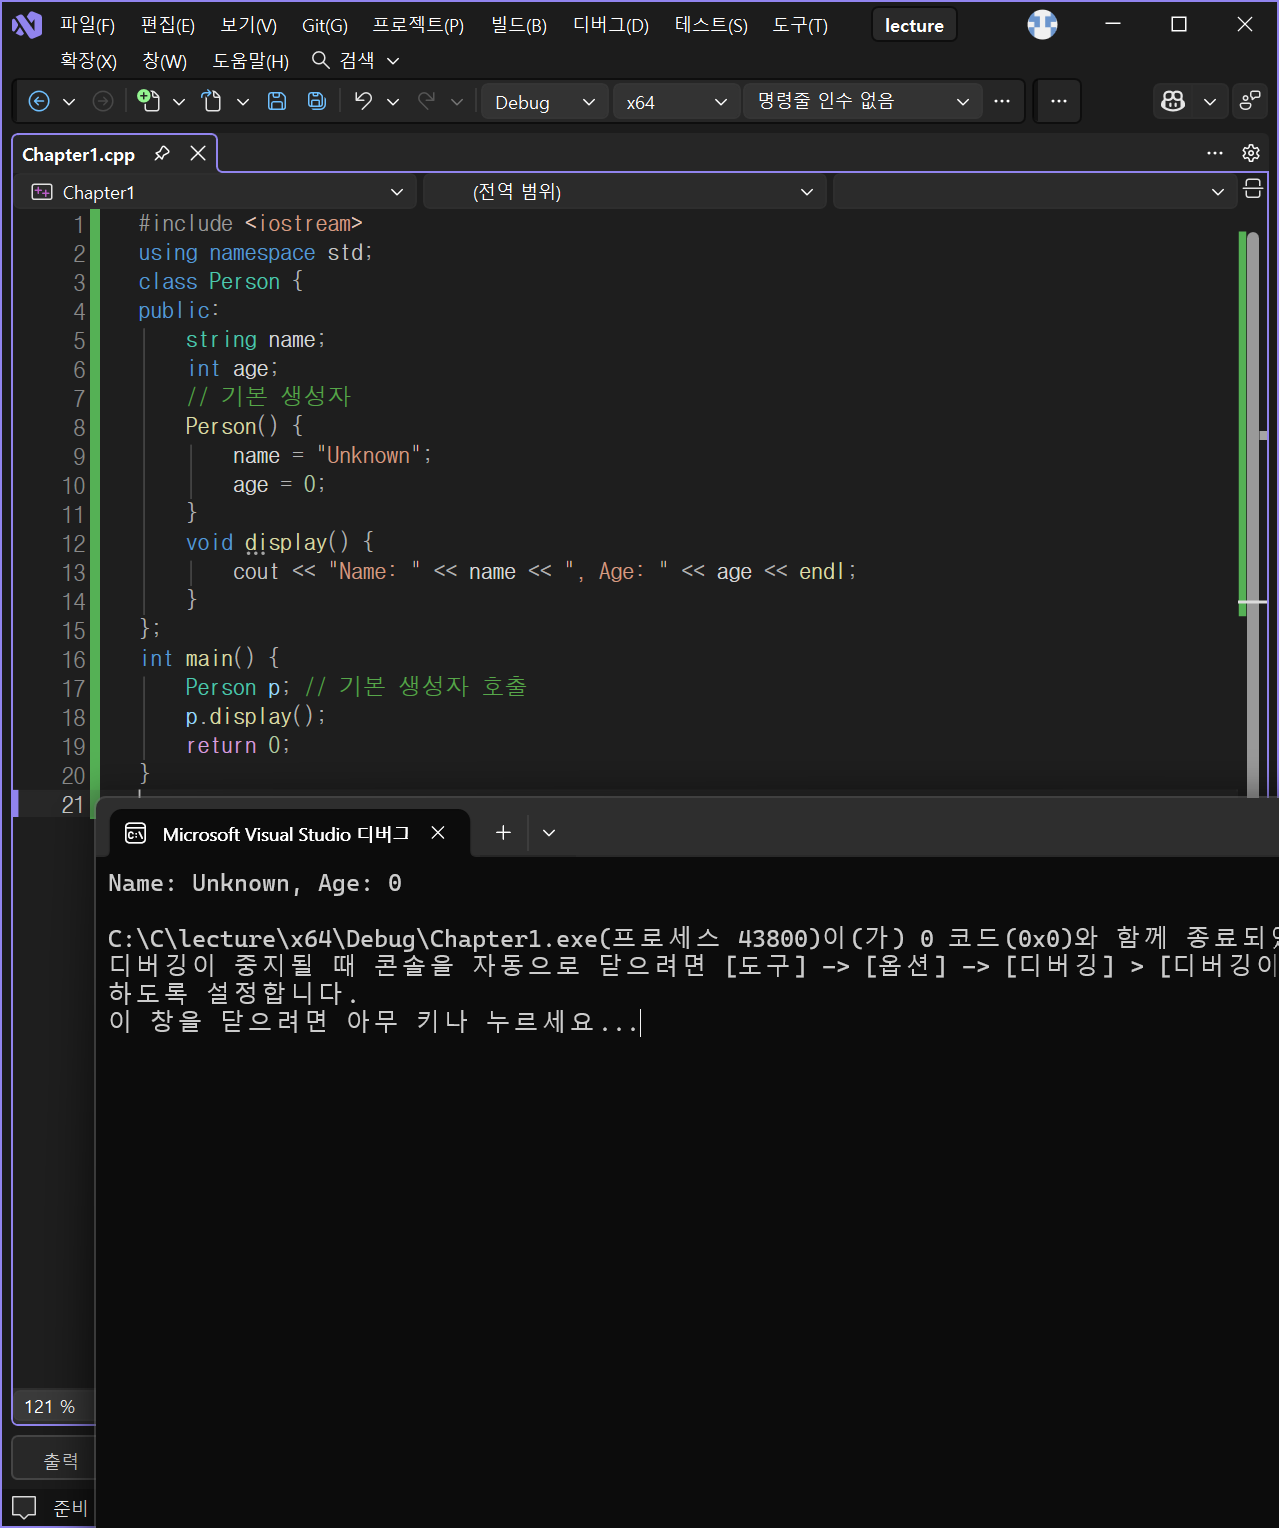The height and width of the screenshot is (1528, 1279).
Task: Close the Chapter1.cpp editor tab
Action: [198, 153]
